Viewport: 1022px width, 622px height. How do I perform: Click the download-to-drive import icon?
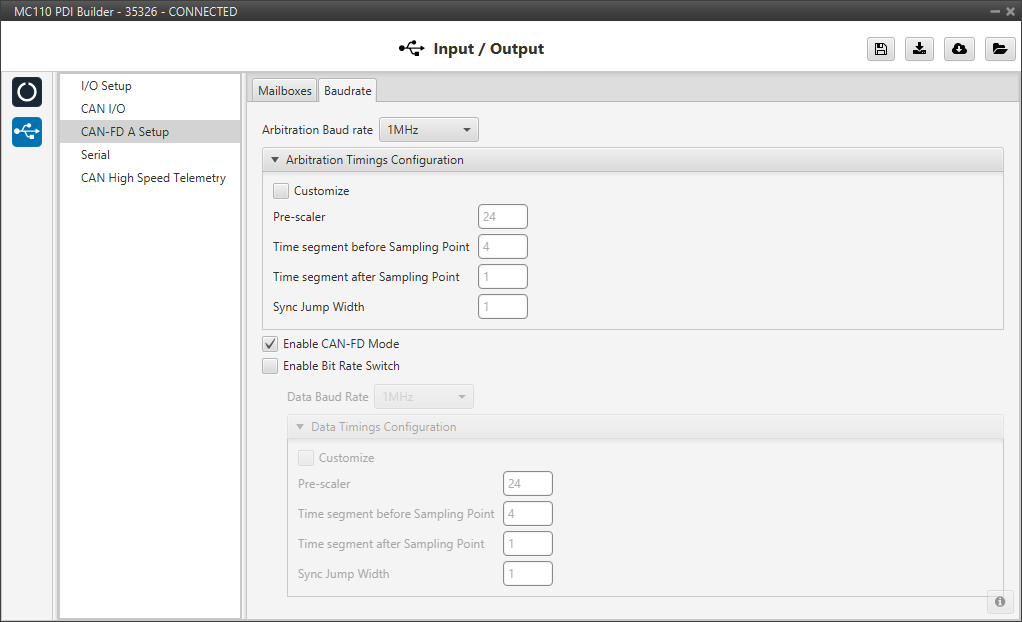tap(919, 49)
